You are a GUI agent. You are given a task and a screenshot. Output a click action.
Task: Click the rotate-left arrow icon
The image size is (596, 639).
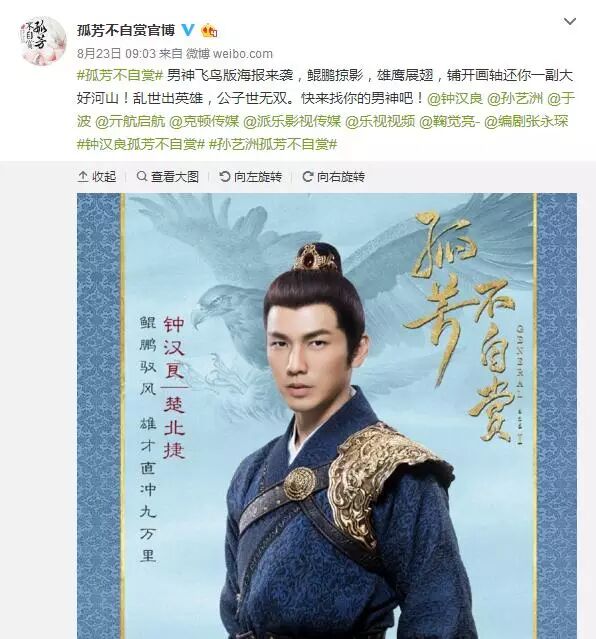tap(225, 176)
